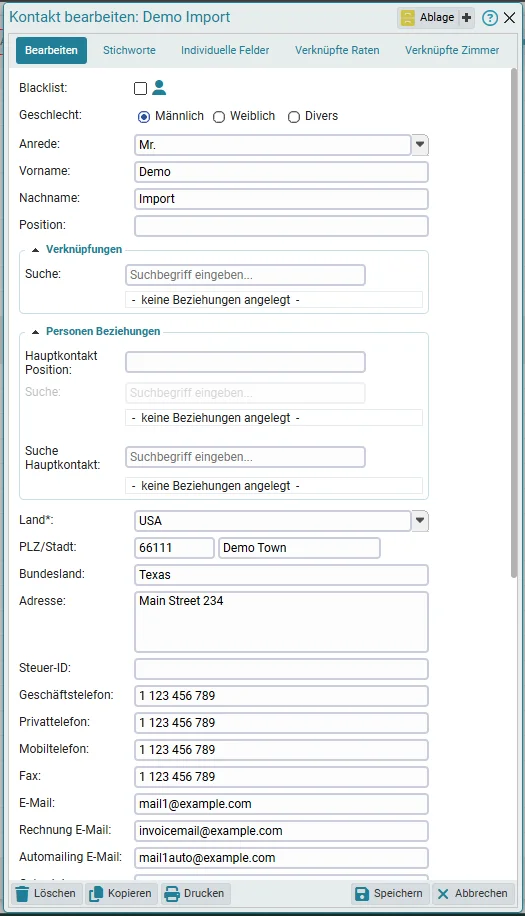Screen dimensions: 525x916
Task: Select the Divers radio button
Action: [x=294, y=117]
